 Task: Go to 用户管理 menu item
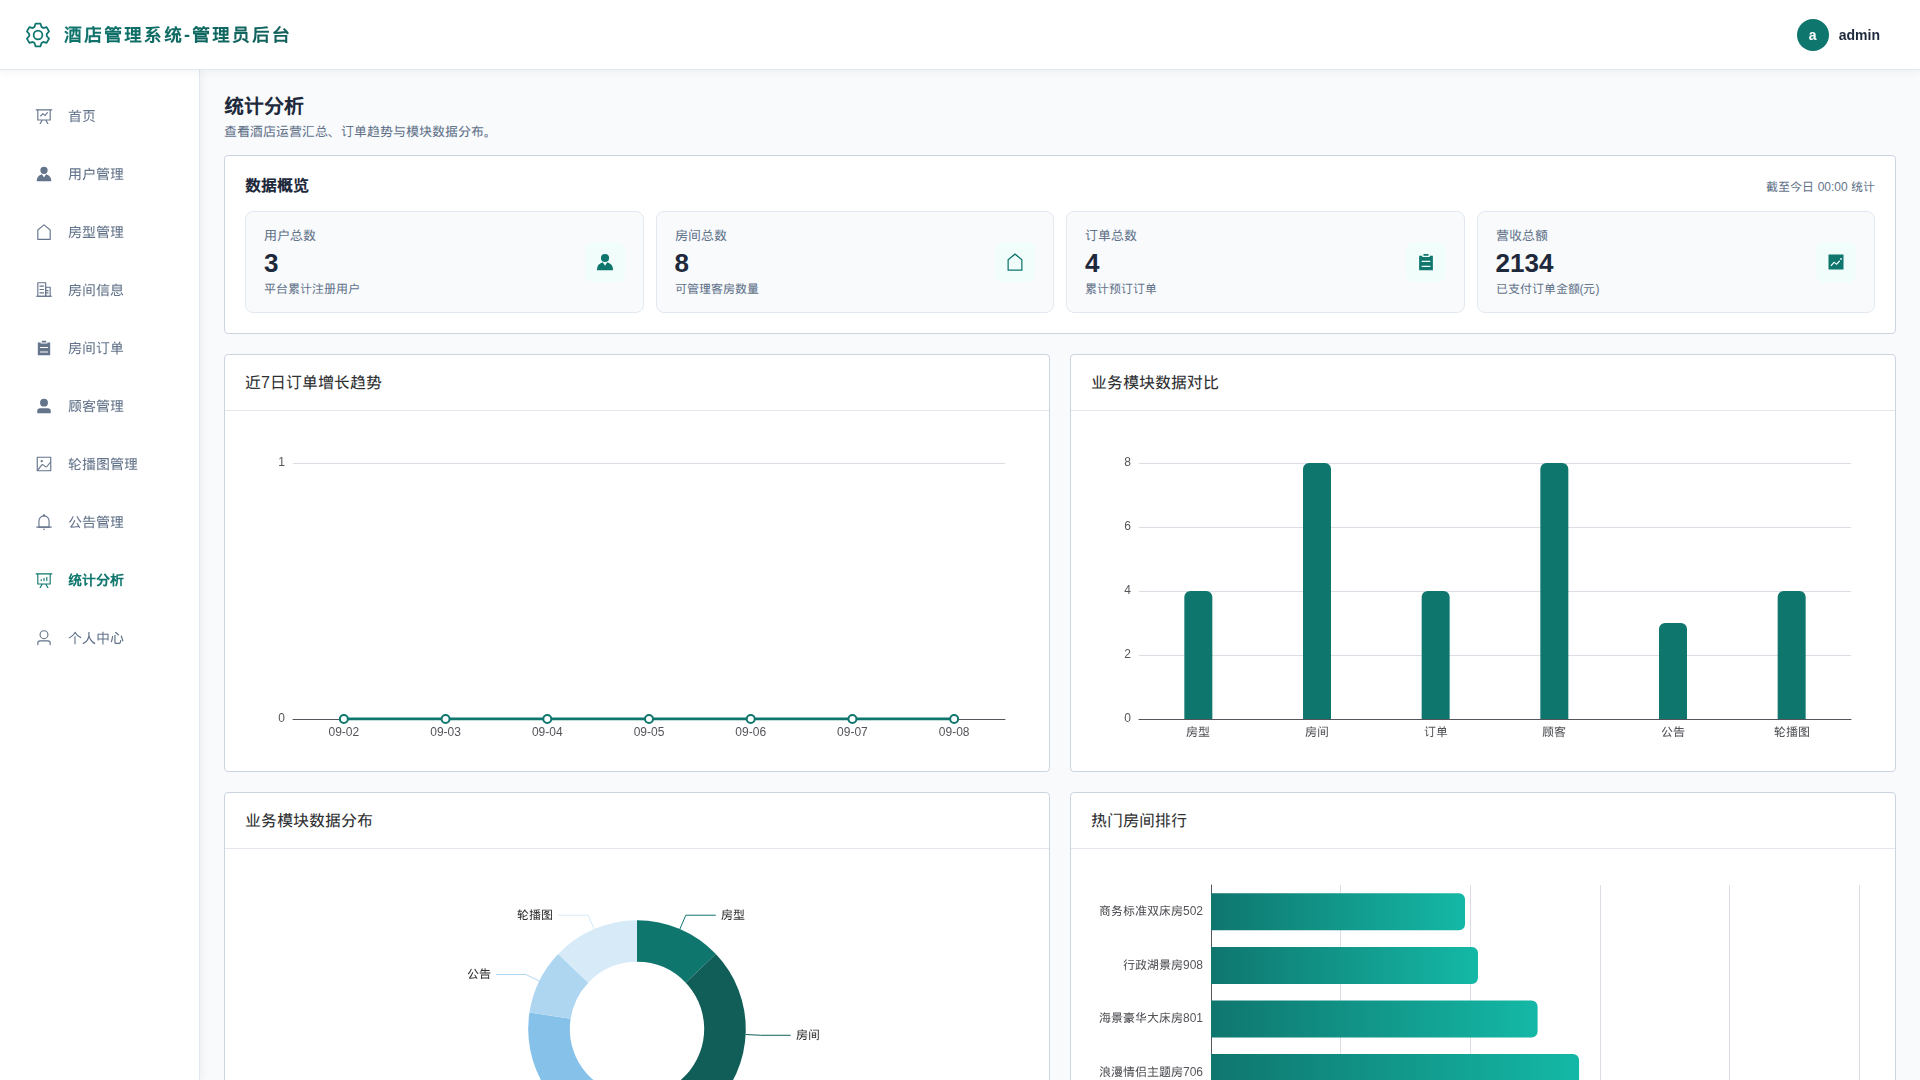[x=100, y=174]
